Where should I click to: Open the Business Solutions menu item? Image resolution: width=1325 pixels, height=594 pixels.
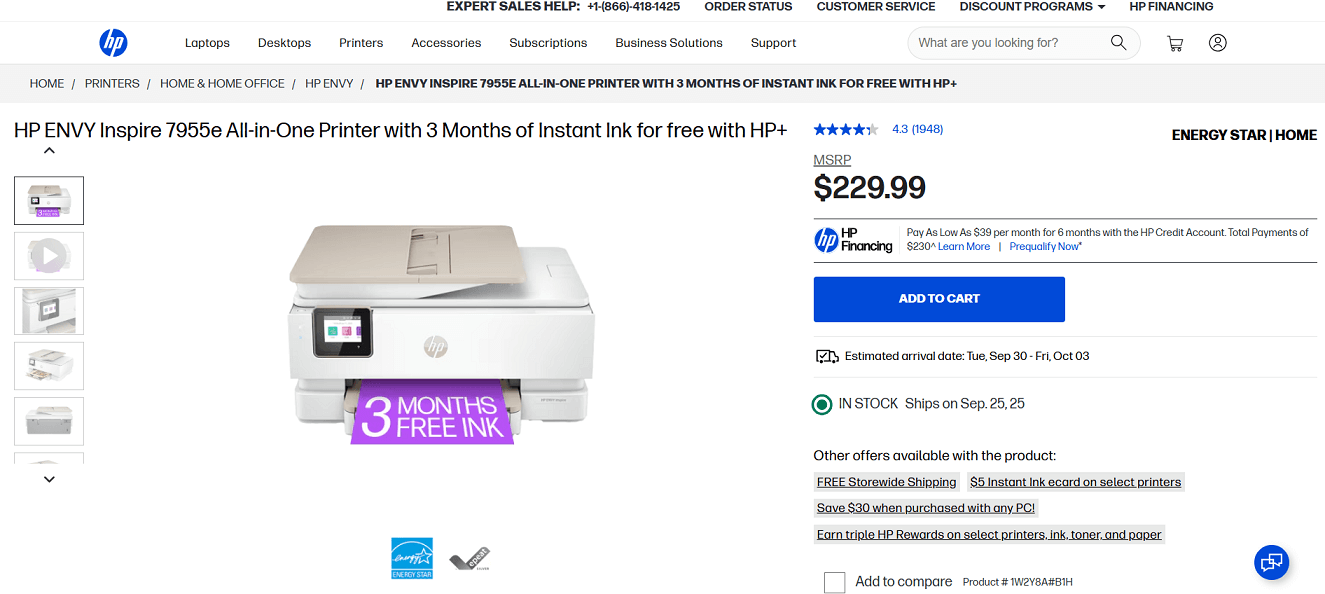[668, 43]
